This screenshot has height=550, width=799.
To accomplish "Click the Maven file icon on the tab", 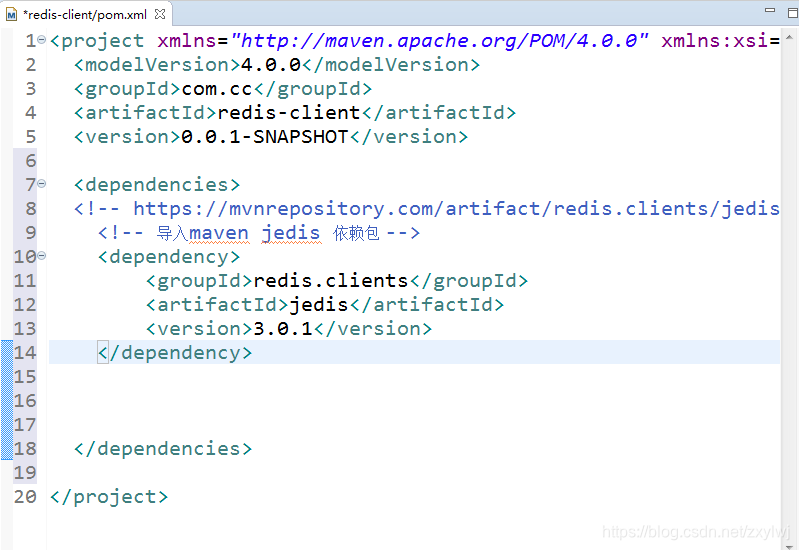I will [x=11, y=15].
